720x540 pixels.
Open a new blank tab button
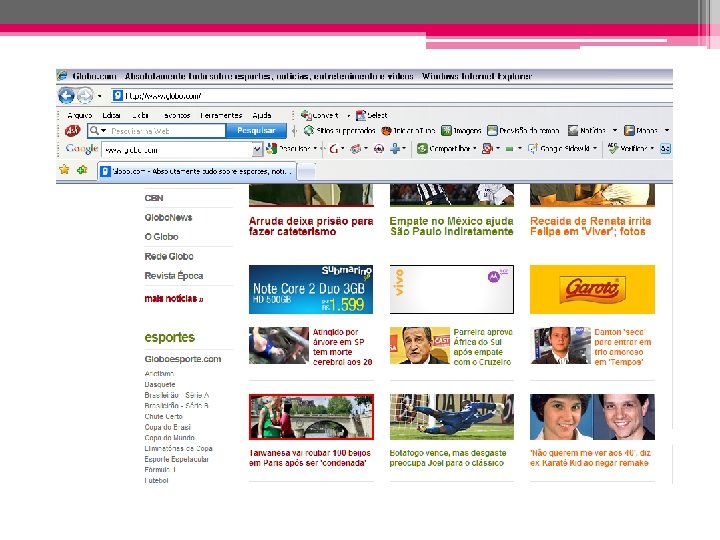[x=307, y=172]
